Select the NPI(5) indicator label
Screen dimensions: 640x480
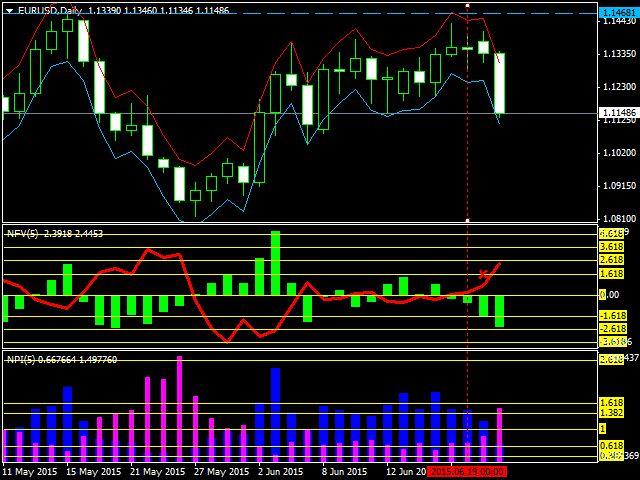point(22,360)
